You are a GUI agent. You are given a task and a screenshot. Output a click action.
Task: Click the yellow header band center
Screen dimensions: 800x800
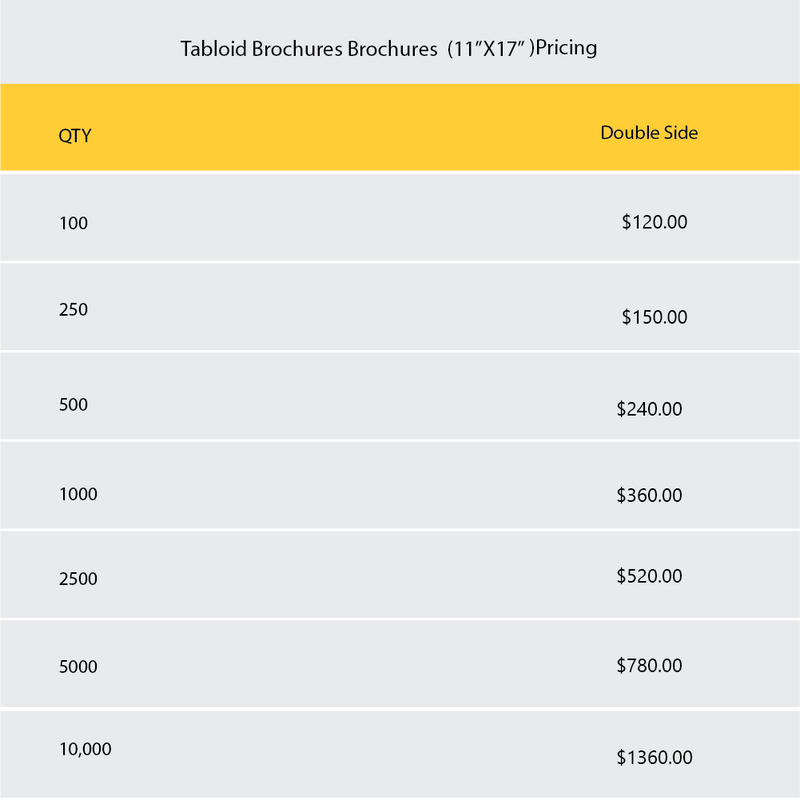click(x=400, y=128)
